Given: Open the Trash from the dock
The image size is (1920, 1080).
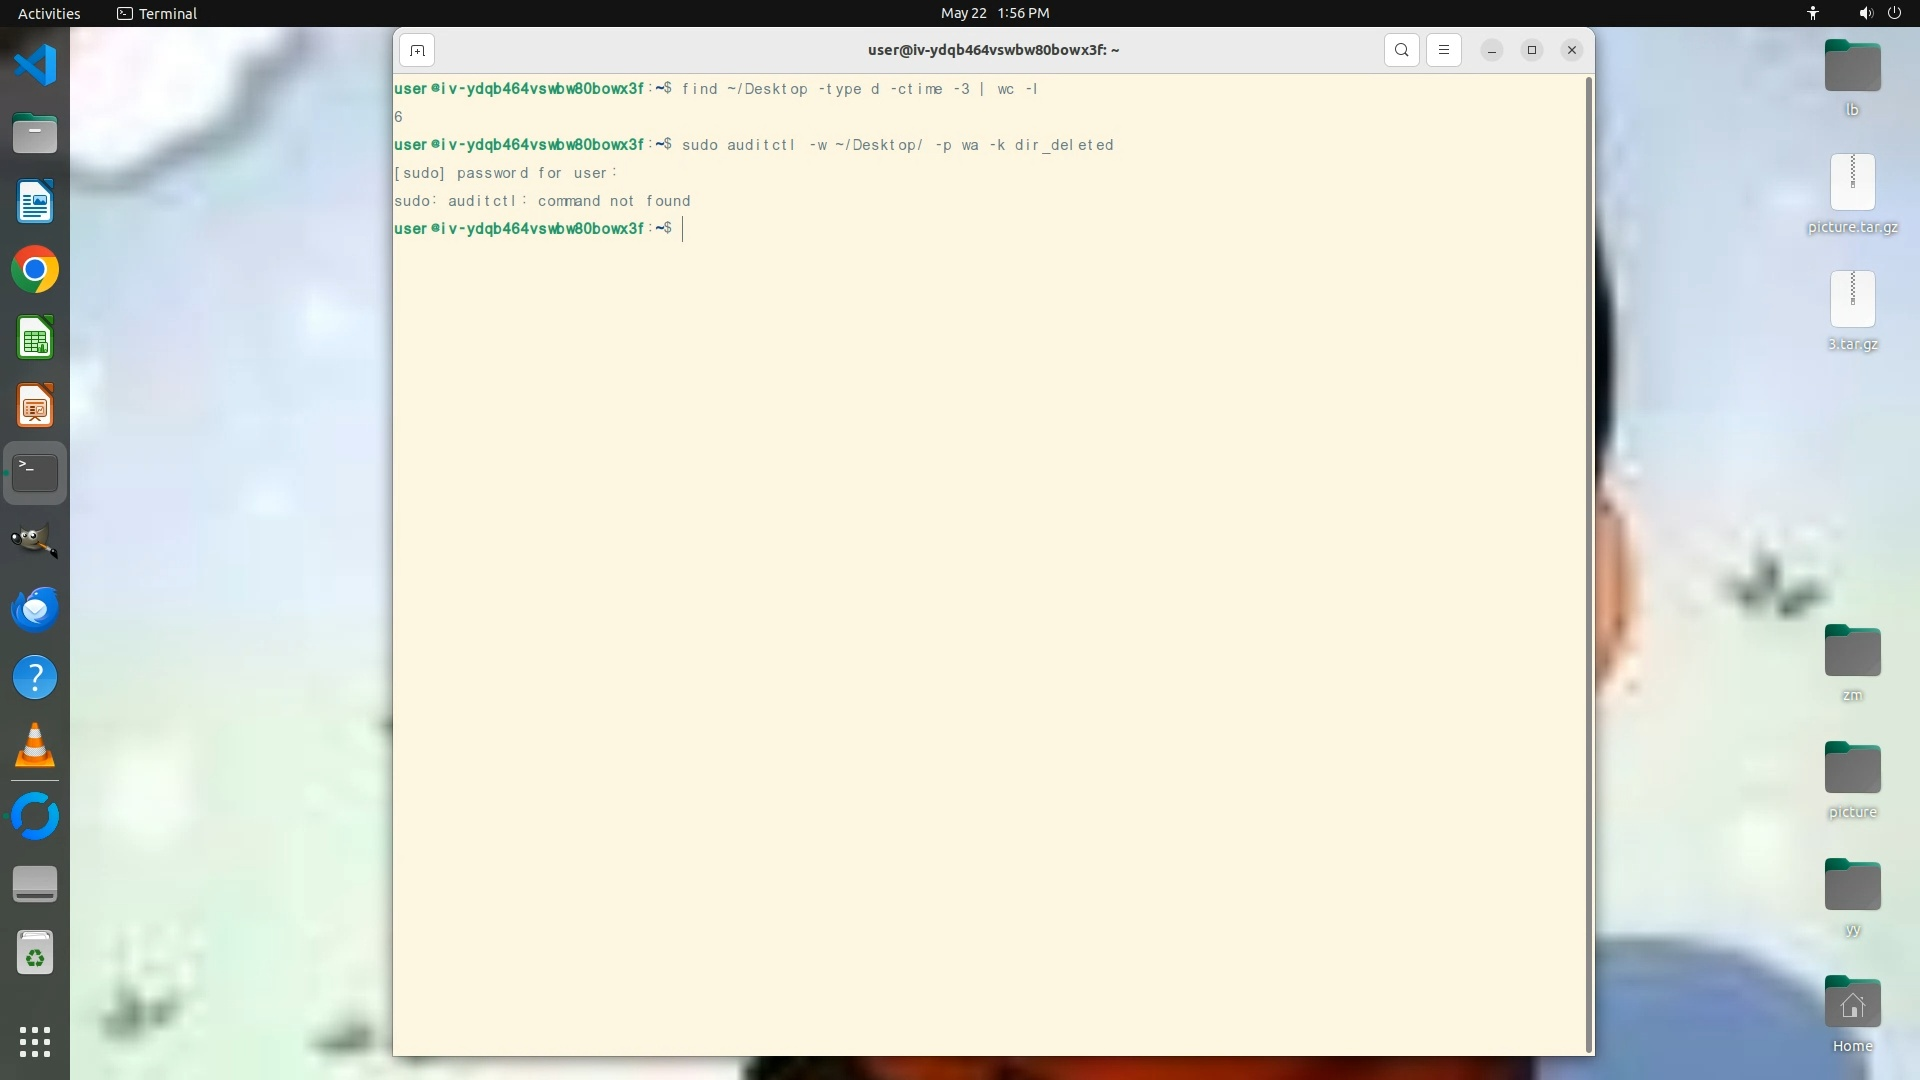Looking at the screenshot, I should point(35,953).
